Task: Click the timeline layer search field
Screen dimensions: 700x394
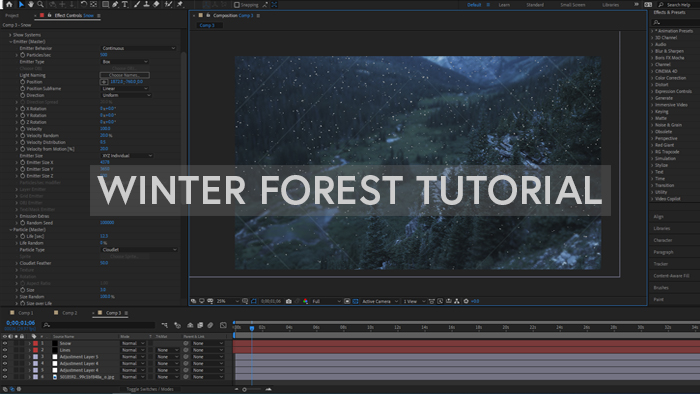Action: tap(98, 325)
